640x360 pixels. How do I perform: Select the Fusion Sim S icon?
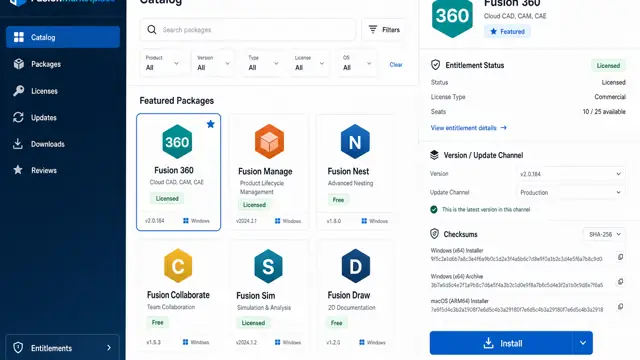tap(268, 266)
